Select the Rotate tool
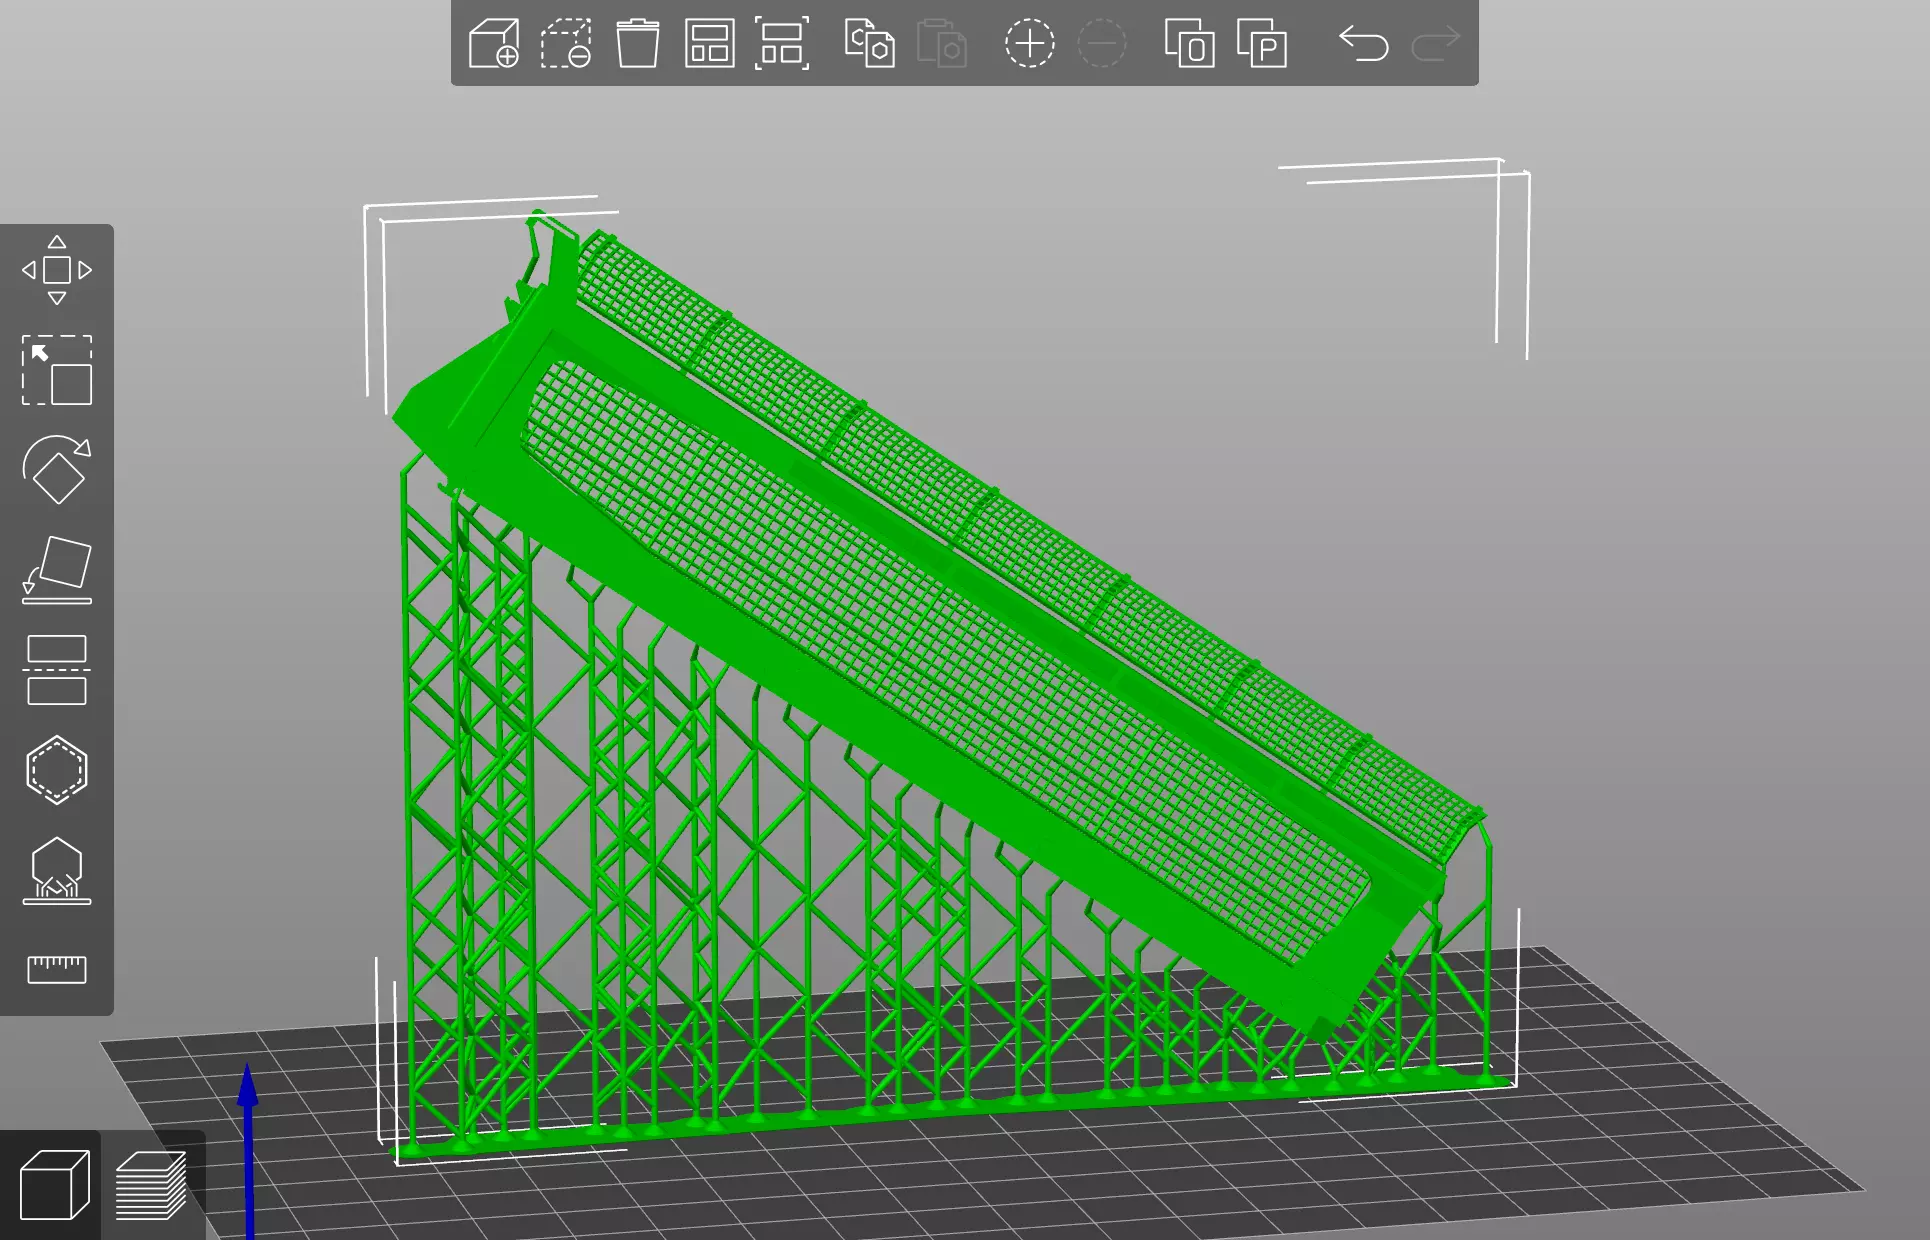The image size is (1930, 1240). tap(57, 470)
